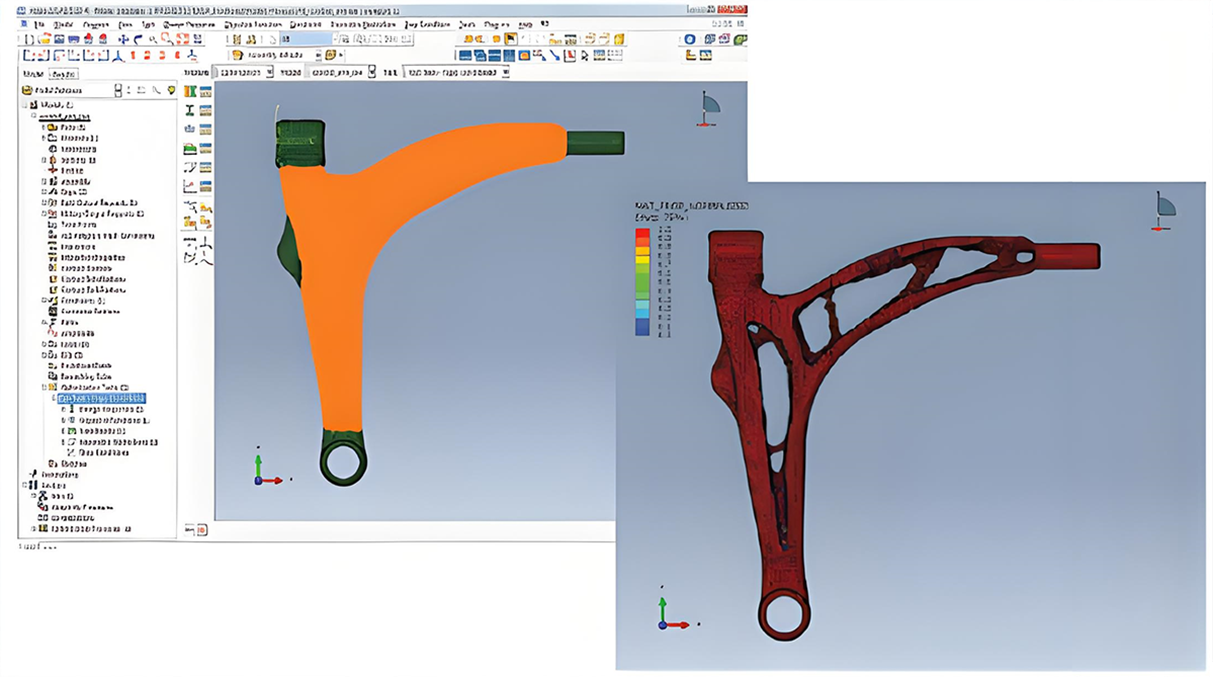Select the highlighted optimization task in tree
The height and width of the screenshot is (677, 1213).
pos(102,398)
